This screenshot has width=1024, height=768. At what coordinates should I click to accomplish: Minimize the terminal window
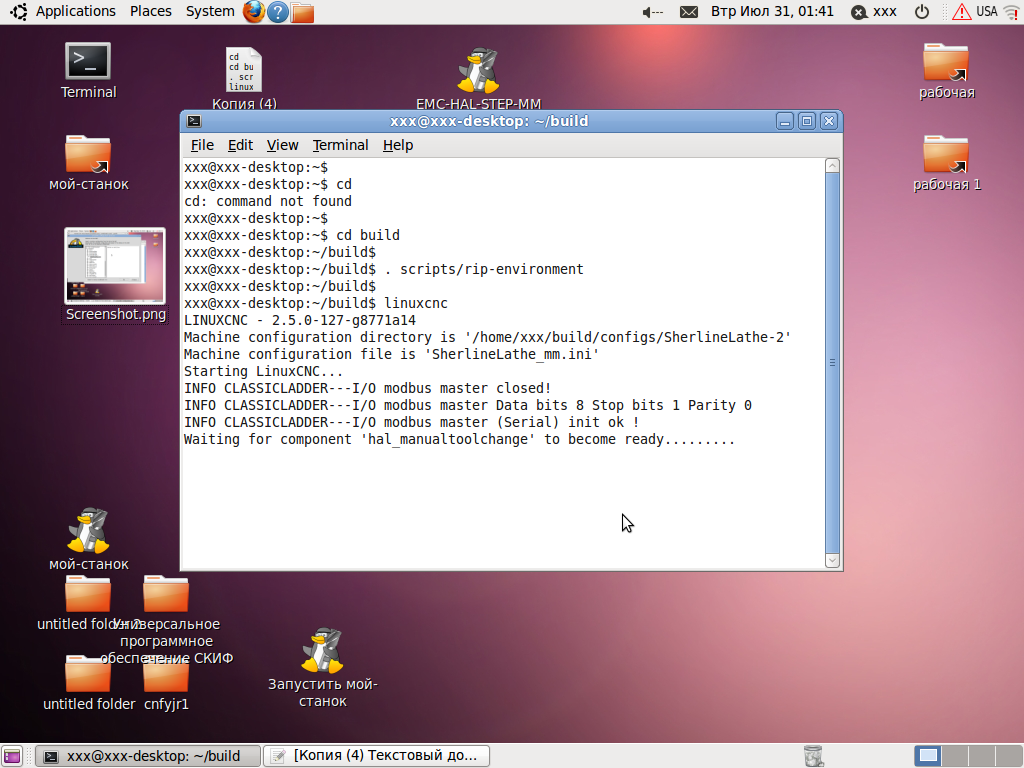784,121
